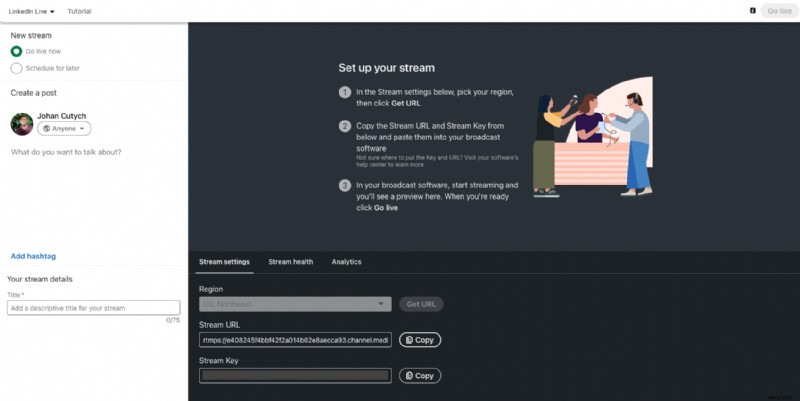Screen dimensions: 800x401
Task: Switch to the Stream settings tab
Action: 224,262
